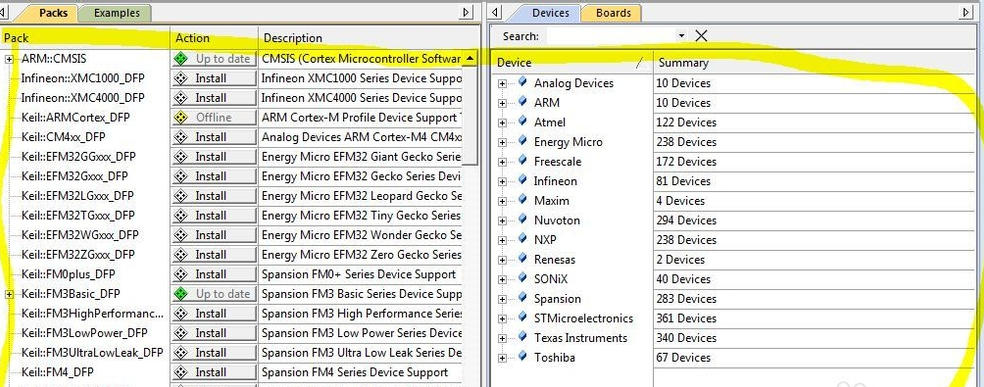Screen dimensions: 984x387
Task: Clear the search with the X icon
Action: point(702,36)
